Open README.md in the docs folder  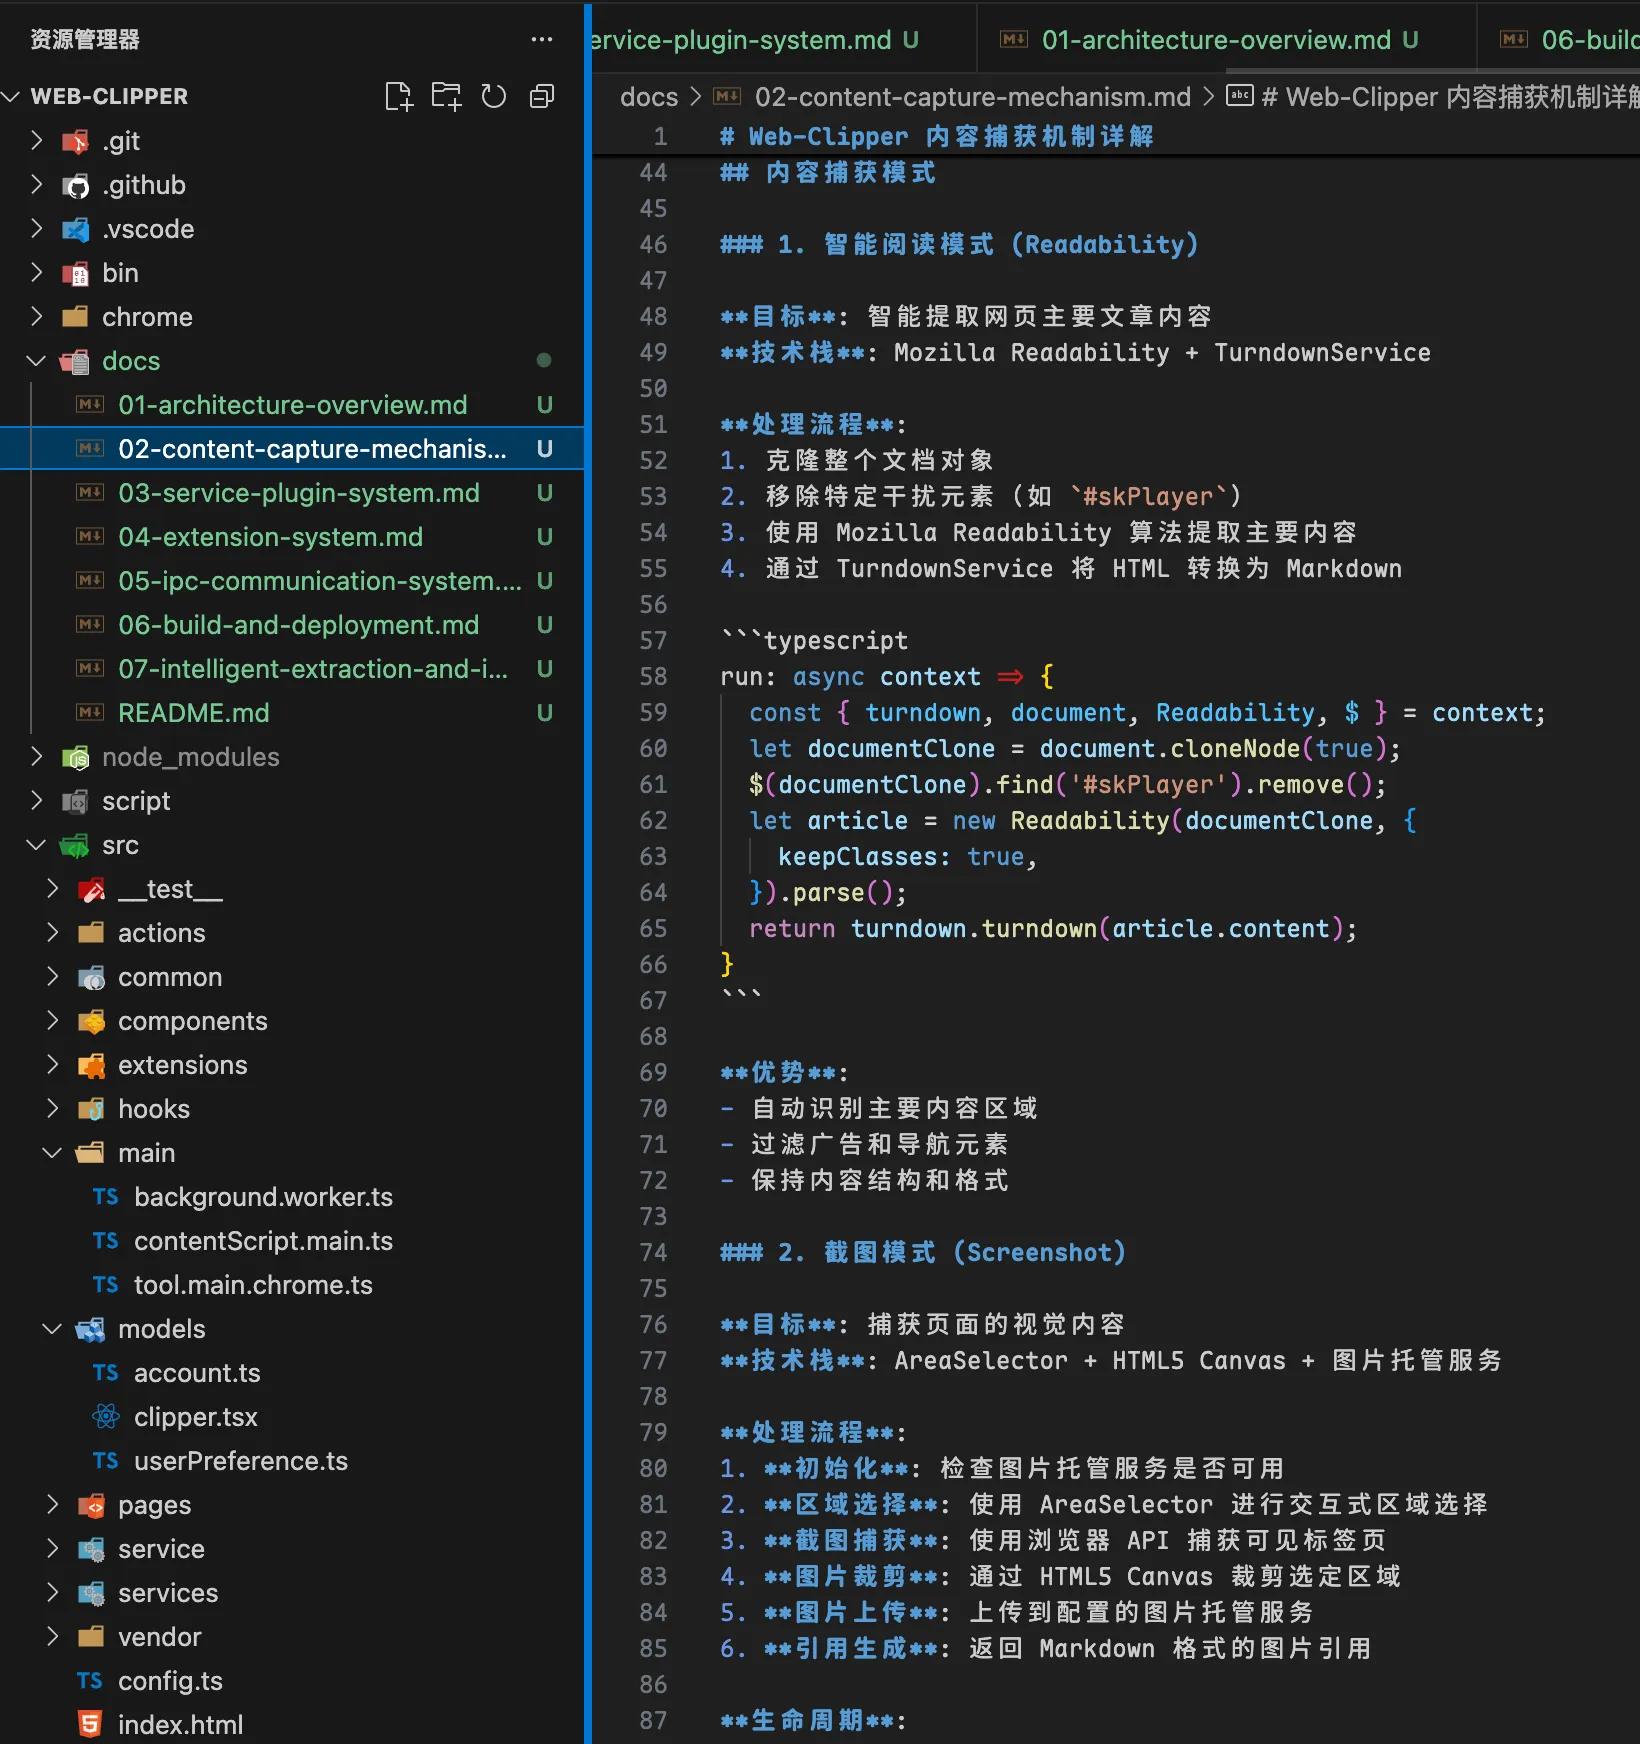click(x=193, y=713)
